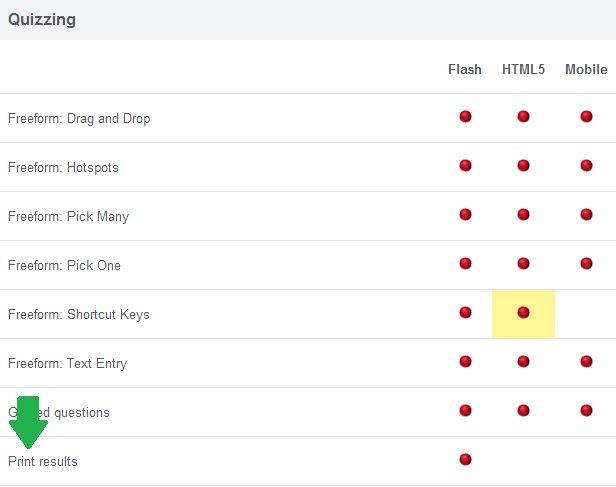The image size is (616, 487).
Task: Click the Mobile dot for Freeform: Text Entry
Action: pyautogui.click(x=586, y=362)
